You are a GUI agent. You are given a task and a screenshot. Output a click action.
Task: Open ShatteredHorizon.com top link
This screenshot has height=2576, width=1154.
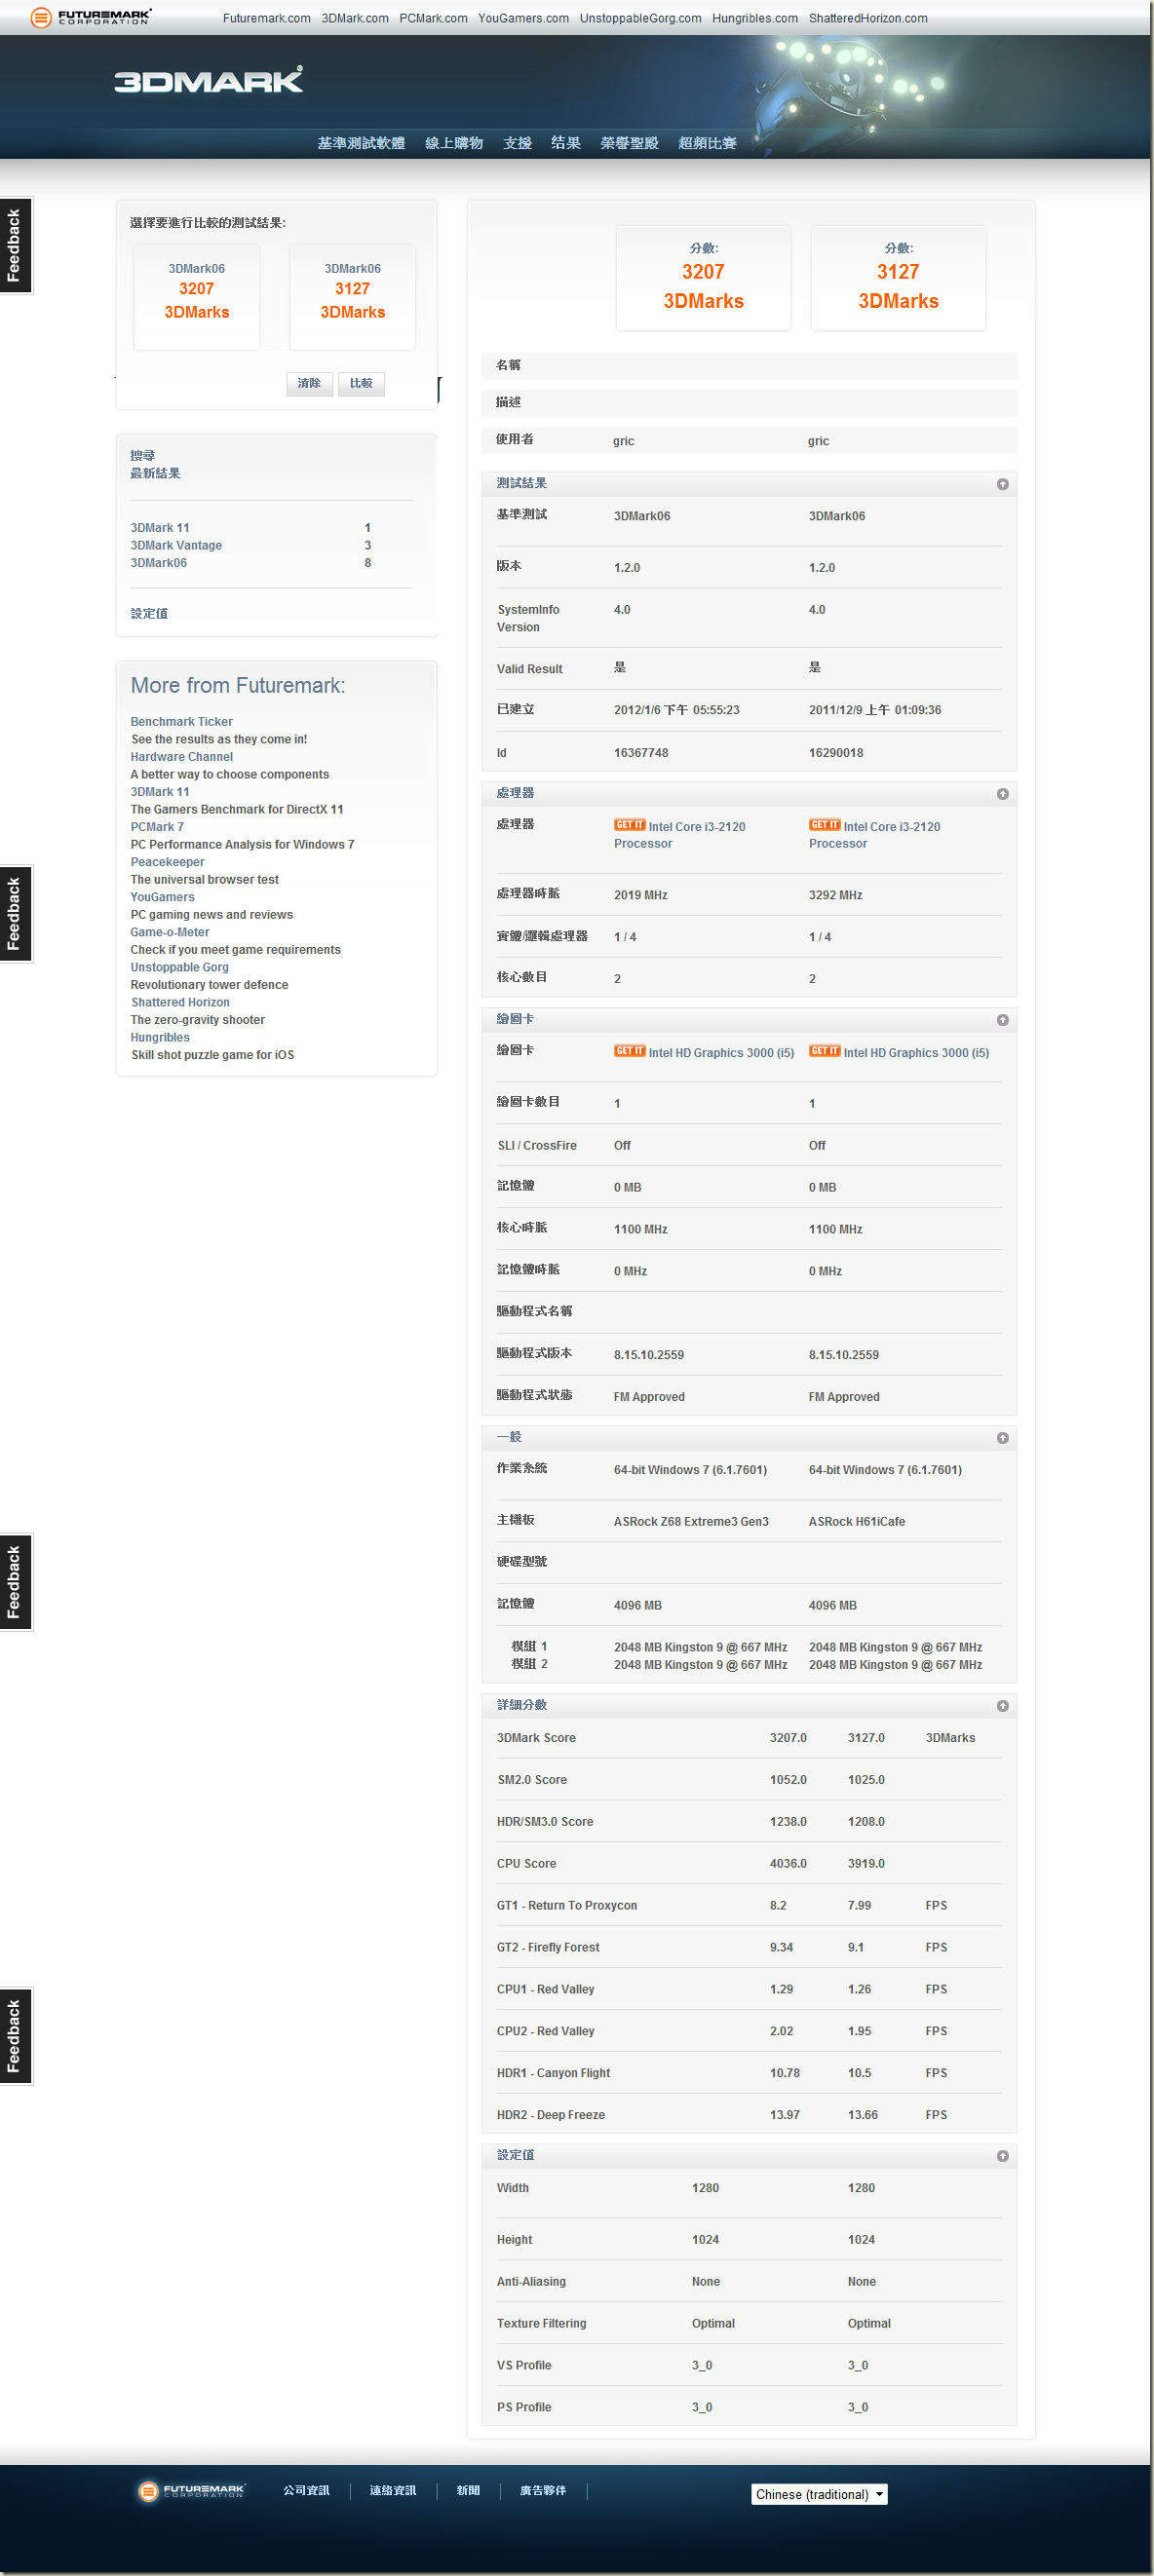coord(868,18)
